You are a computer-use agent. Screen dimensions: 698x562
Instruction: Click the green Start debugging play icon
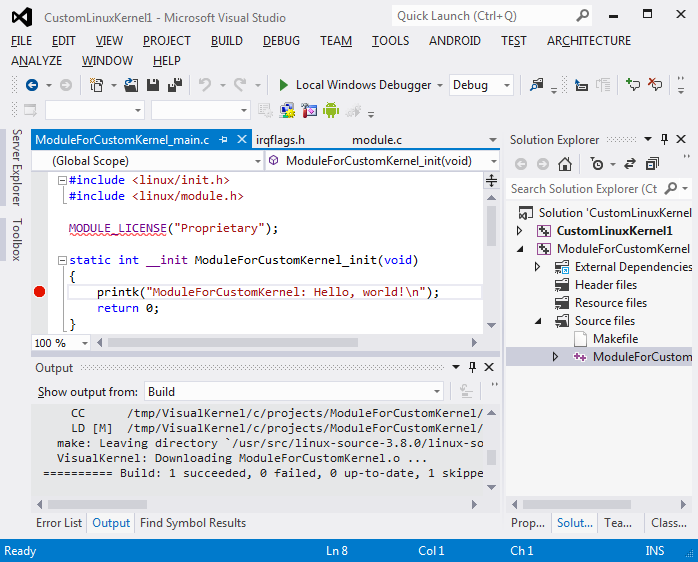pyautogui.click(x=283, y=85)
